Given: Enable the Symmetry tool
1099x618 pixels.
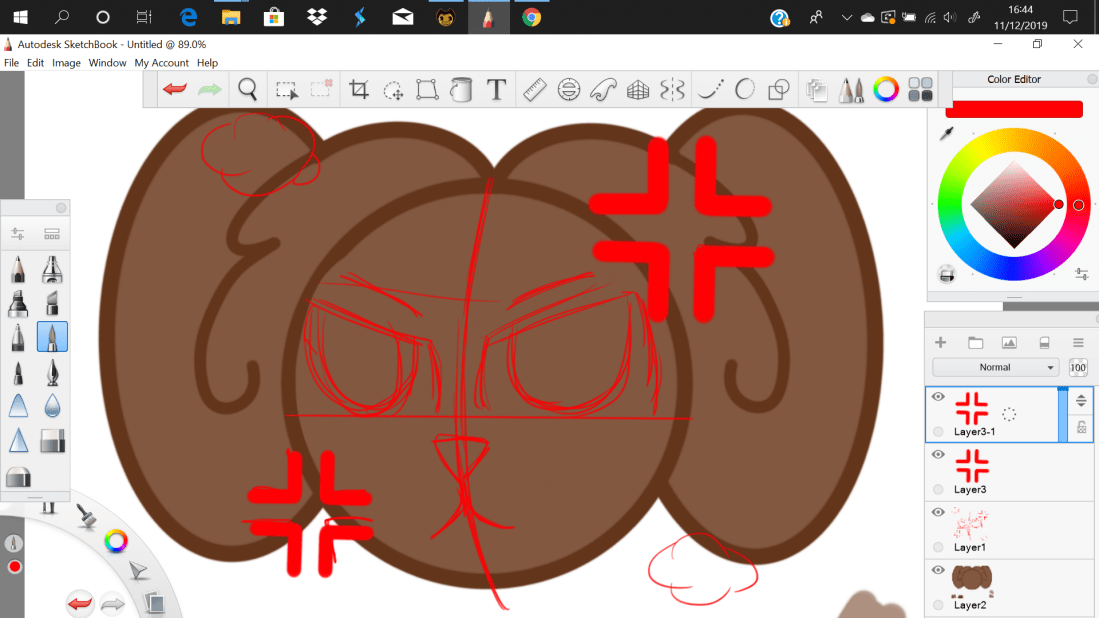Looking at the screenshot, I should click(672, 90).
